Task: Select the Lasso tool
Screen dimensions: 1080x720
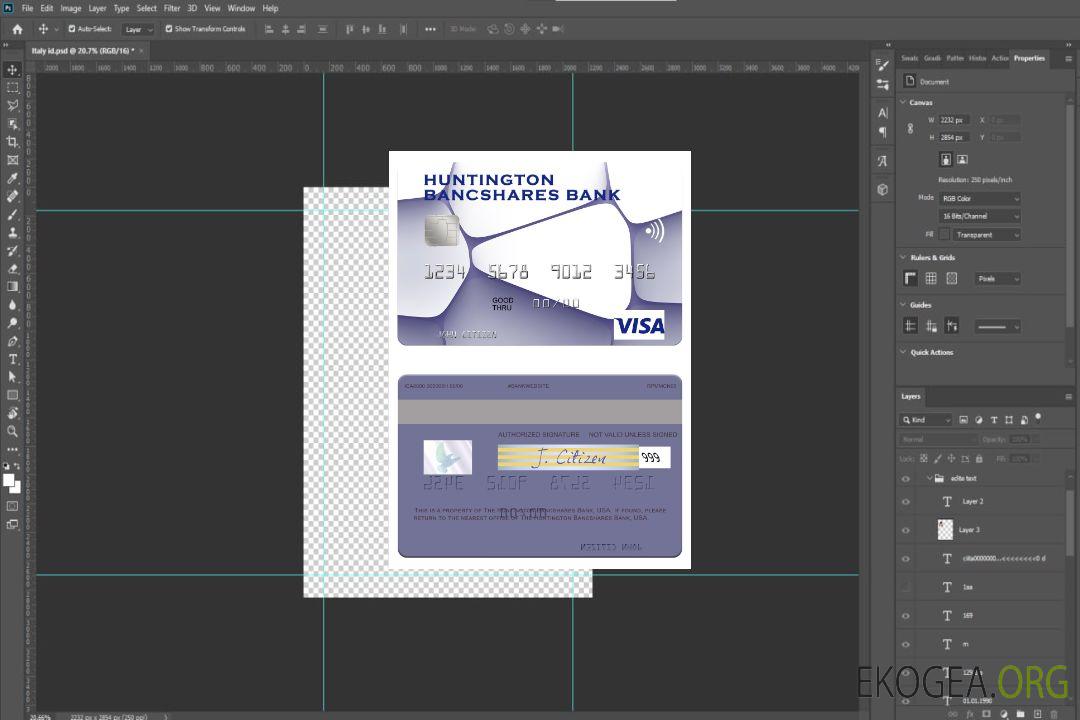Action: [12, 105]
